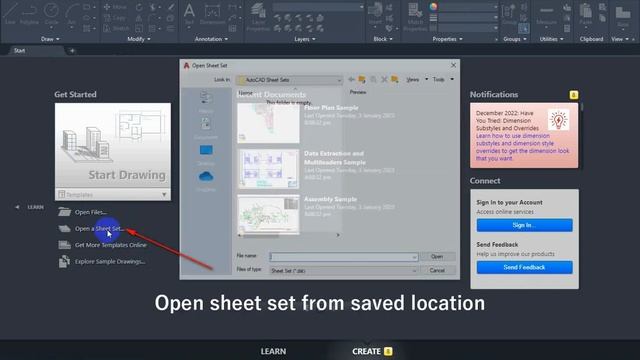Viewport: 640px width, 360px height.
Task: Click the File name input field
Action: (x=344, y=257)
